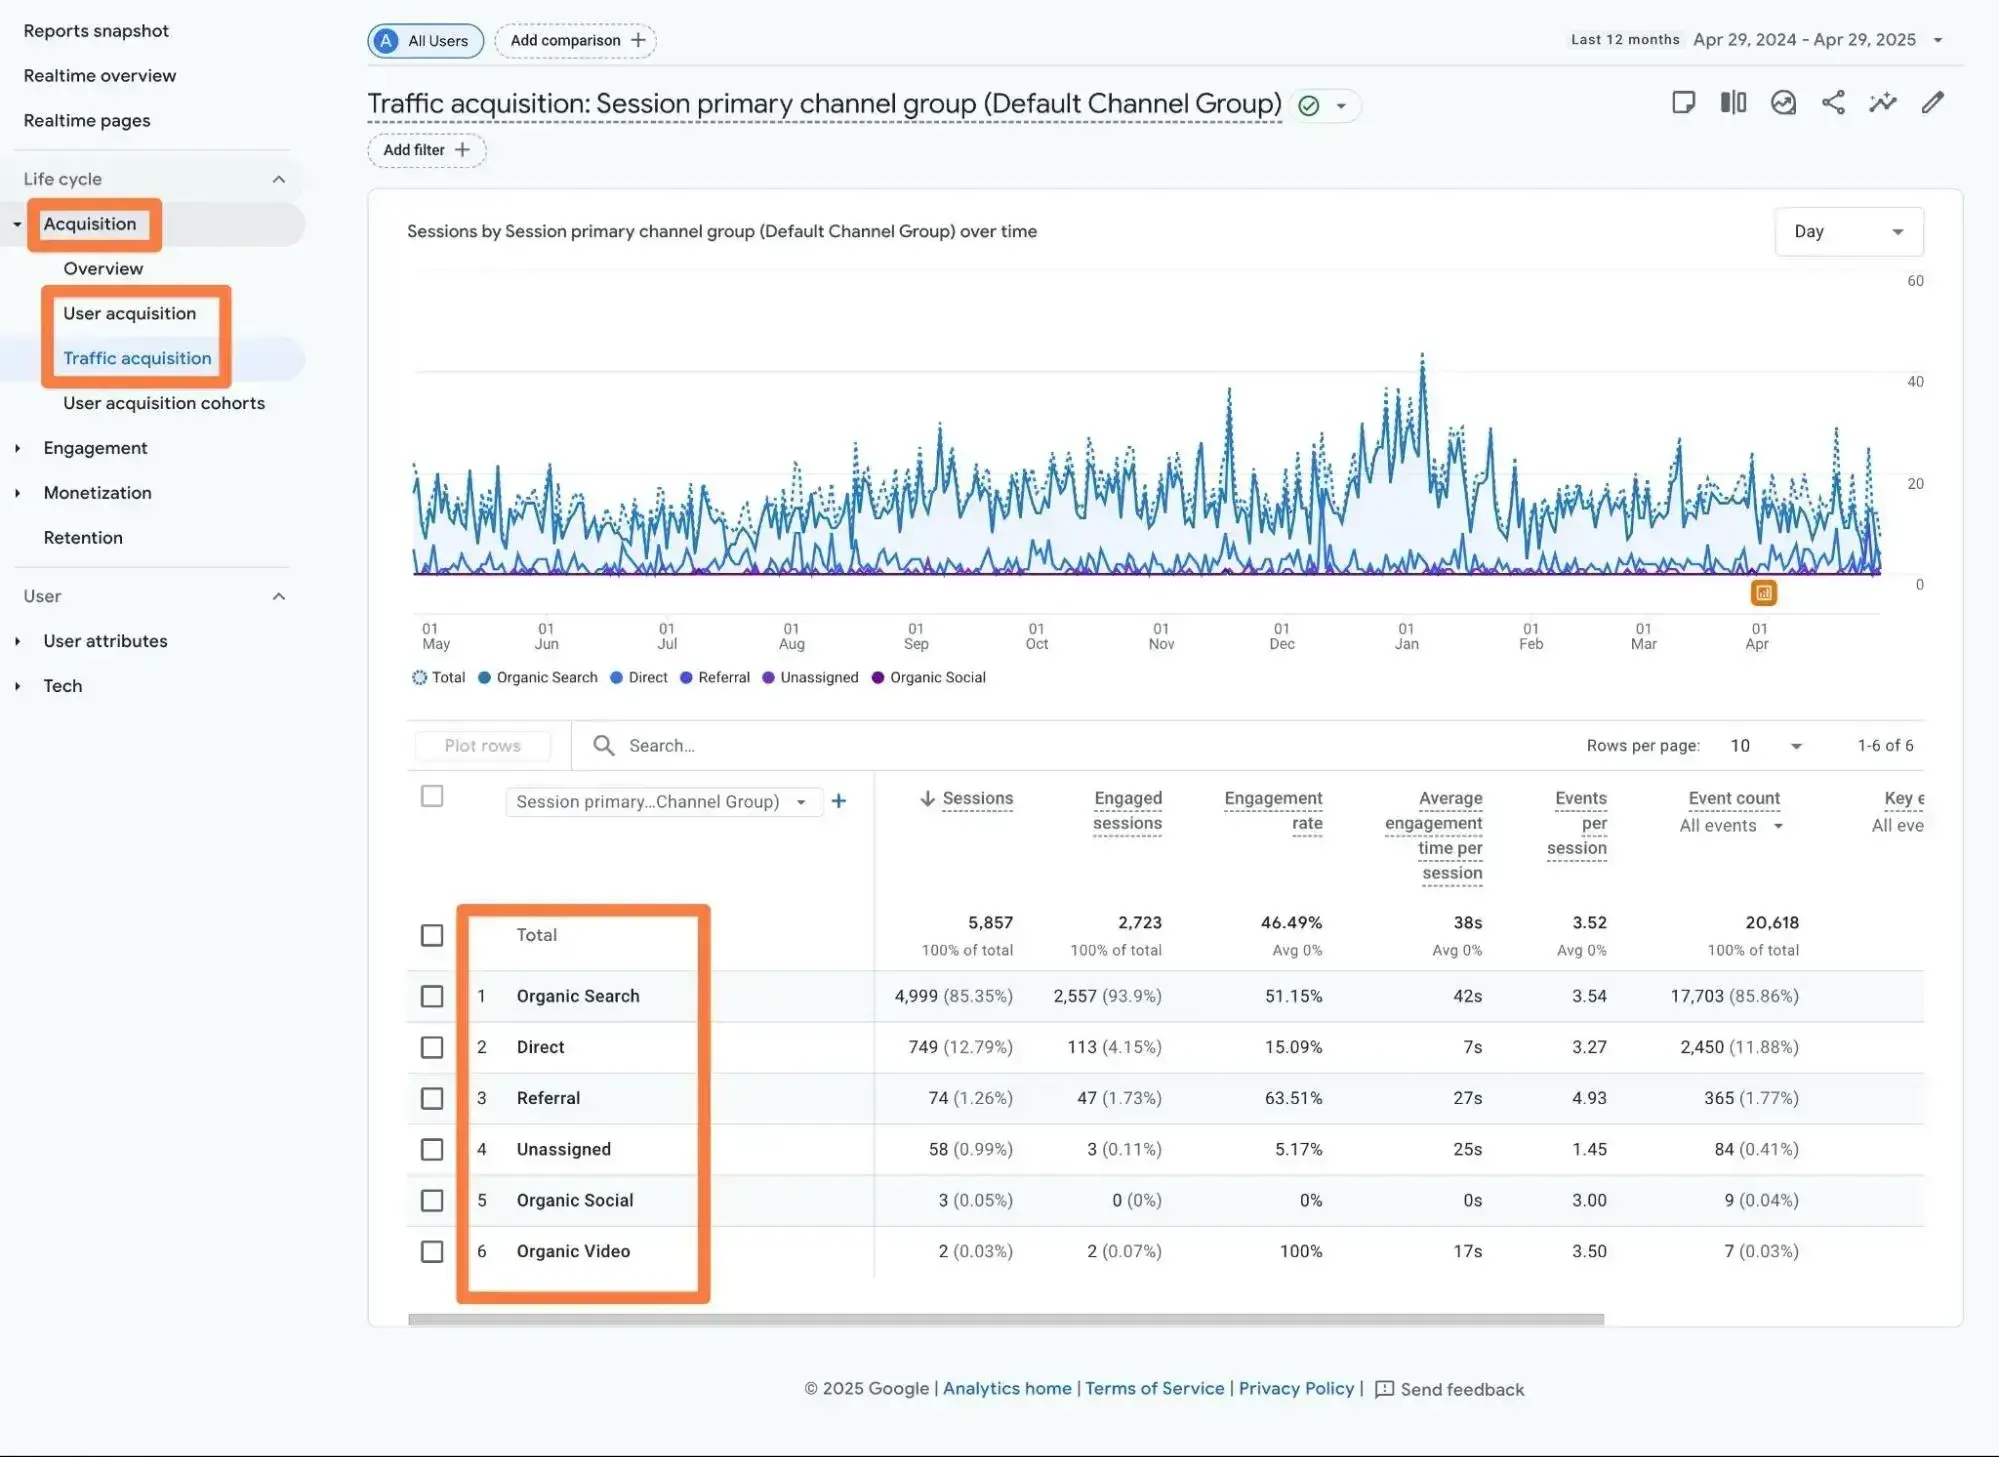Open Analytics Insights sparkle icon
The height and width of the screenshot is (1457, 1999).
1882,102
